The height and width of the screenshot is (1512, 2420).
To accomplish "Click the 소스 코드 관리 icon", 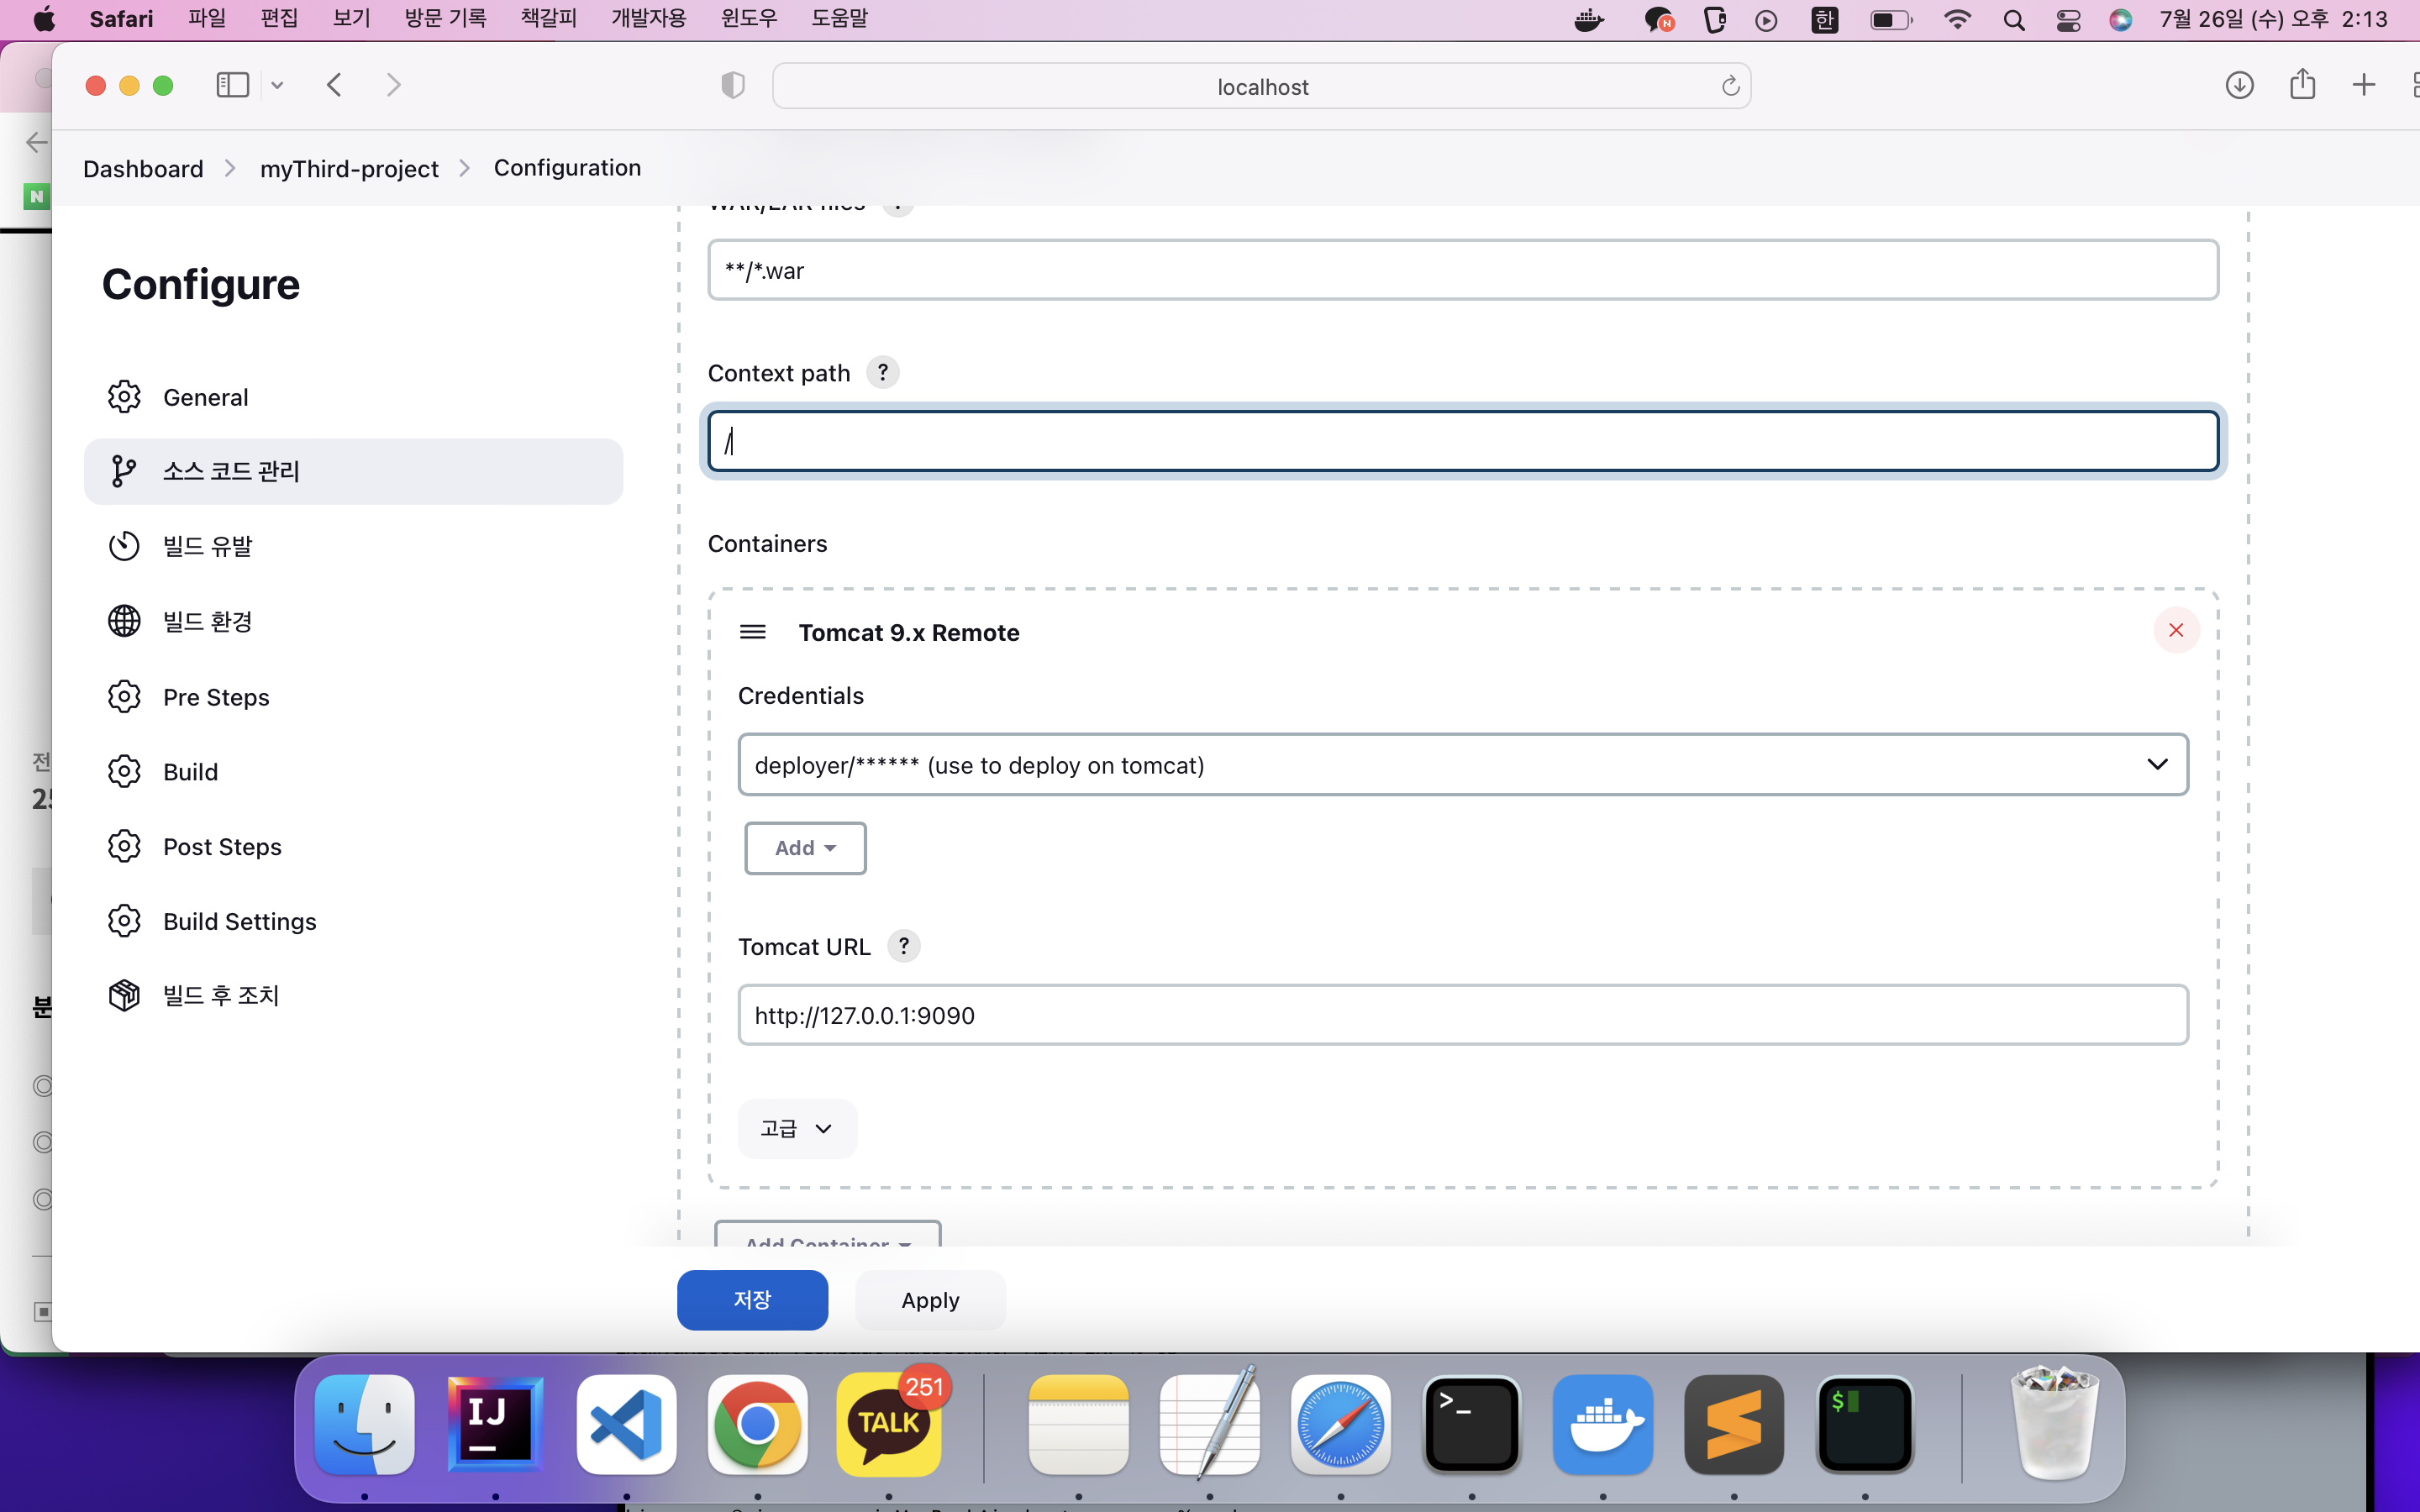I will [122, 470].
